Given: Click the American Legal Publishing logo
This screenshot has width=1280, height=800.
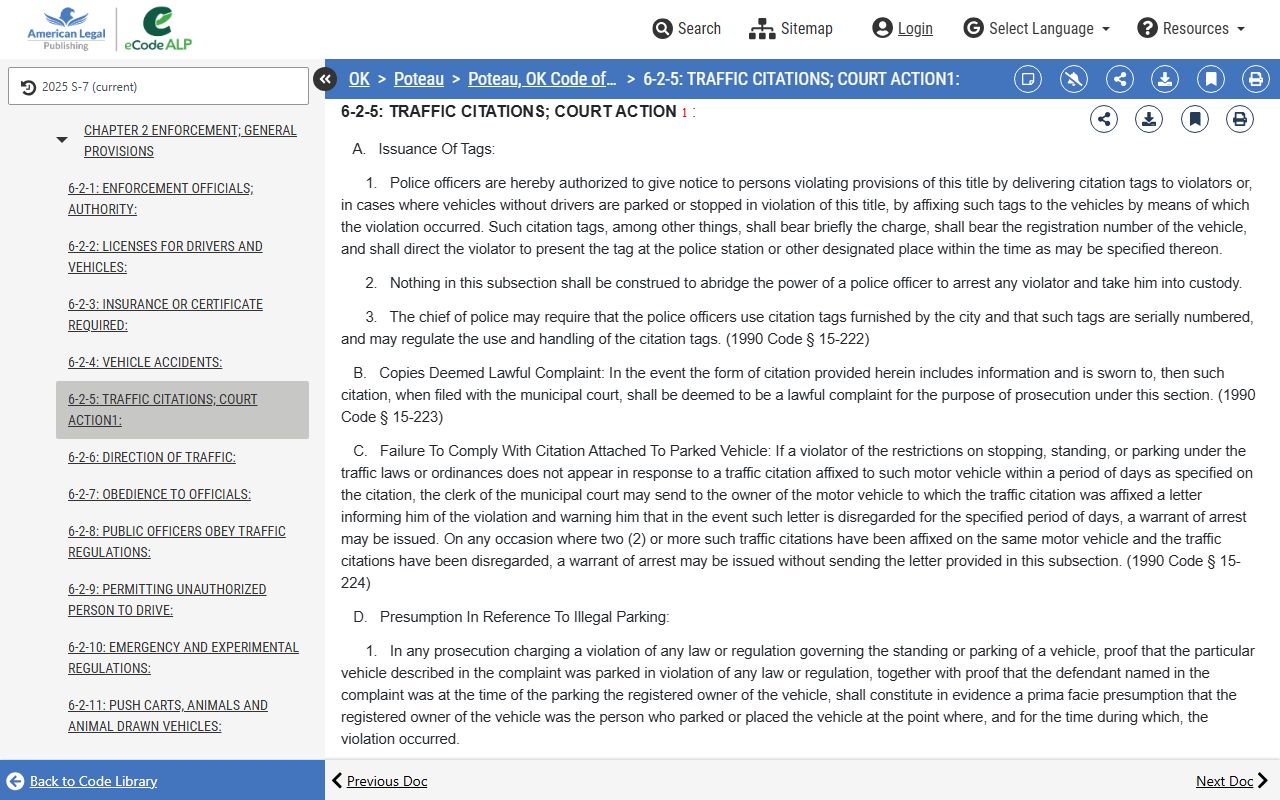Looking at the screenshot, I should point(65,30).
